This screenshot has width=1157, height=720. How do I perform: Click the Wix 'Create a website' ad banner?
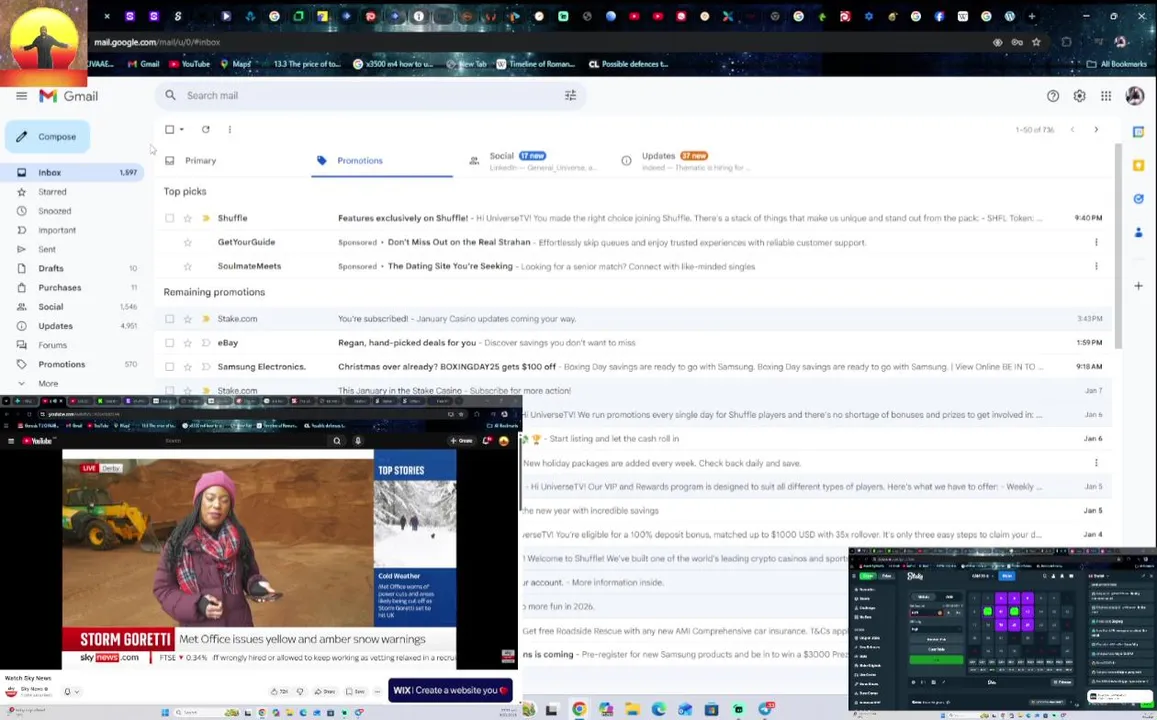click(450, 690)
